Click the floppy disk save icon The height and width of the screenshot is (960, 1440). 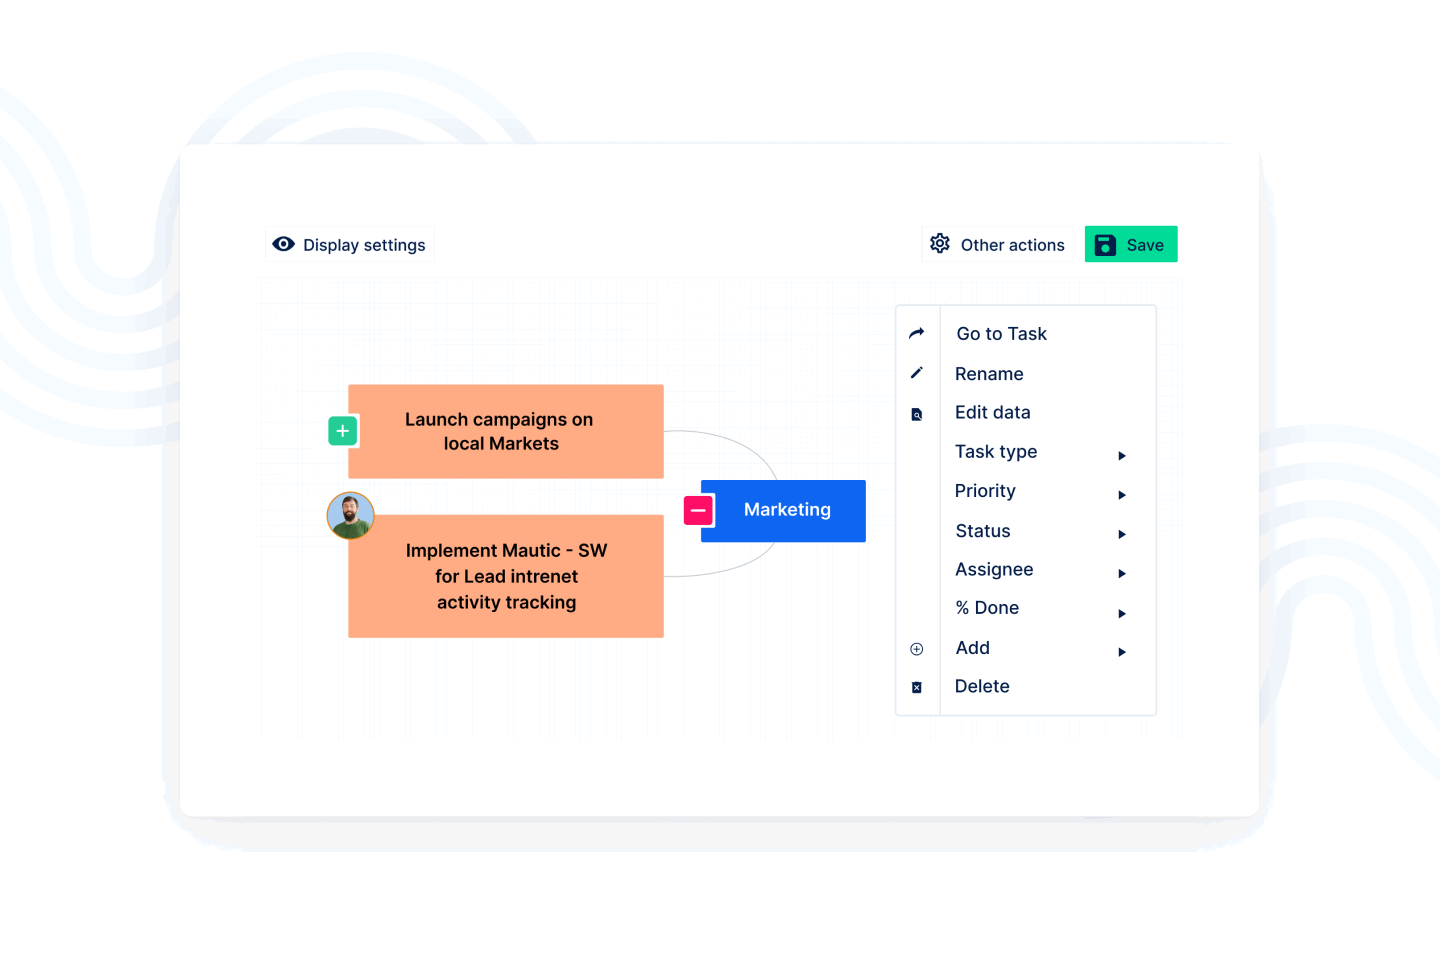coord(1105,245)
